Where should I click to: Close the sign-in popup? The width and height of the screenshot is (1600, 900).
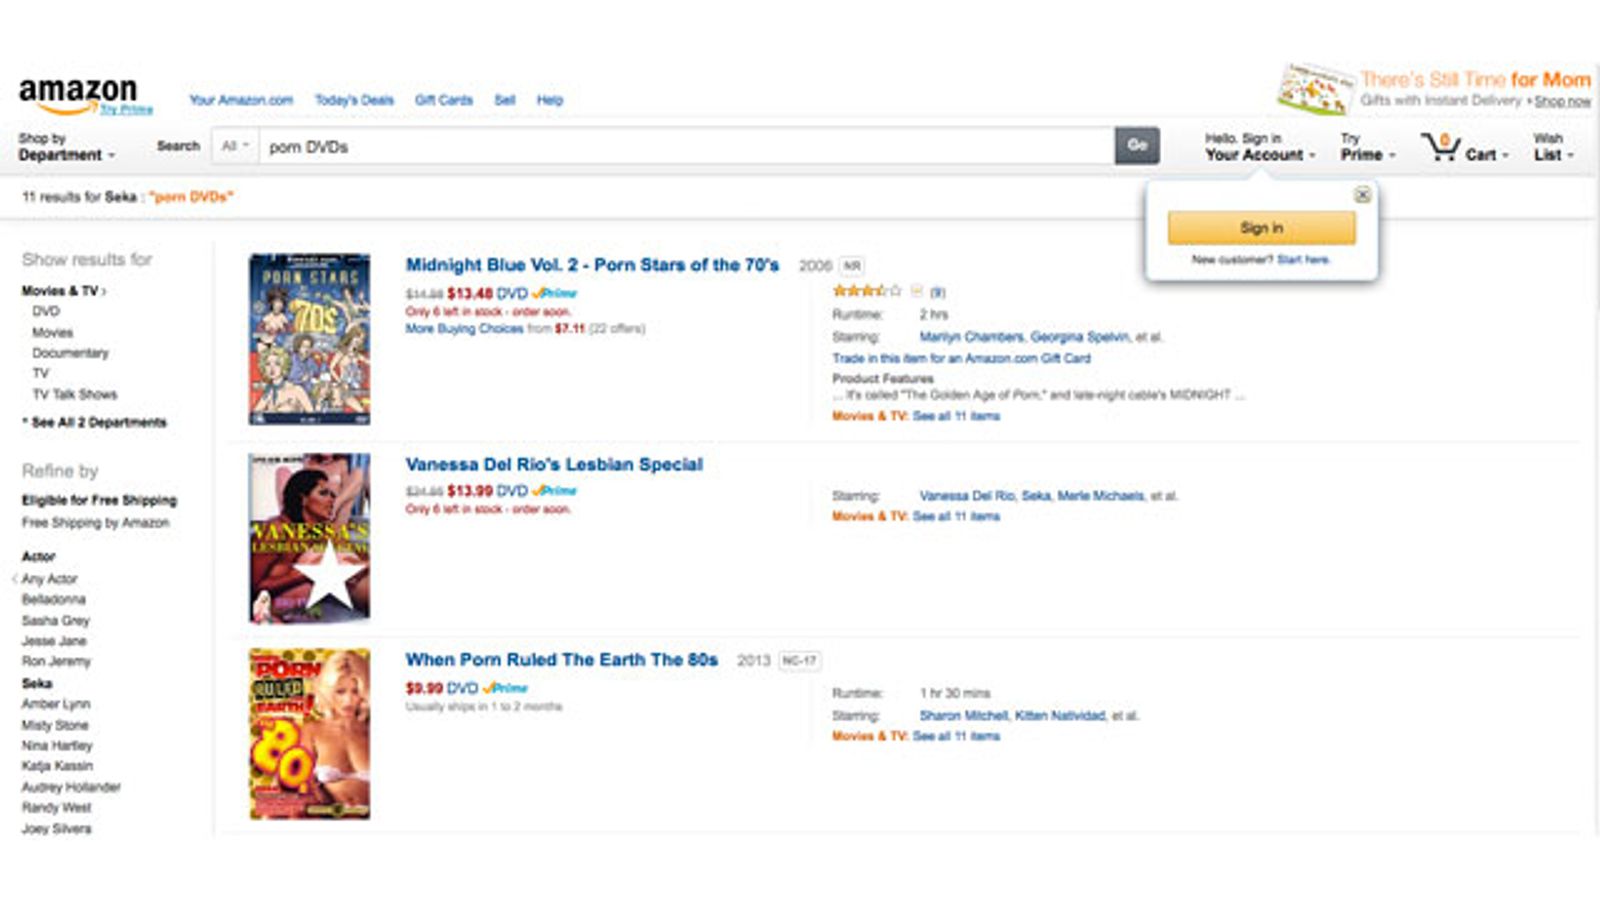click(x=1362, y=195)
